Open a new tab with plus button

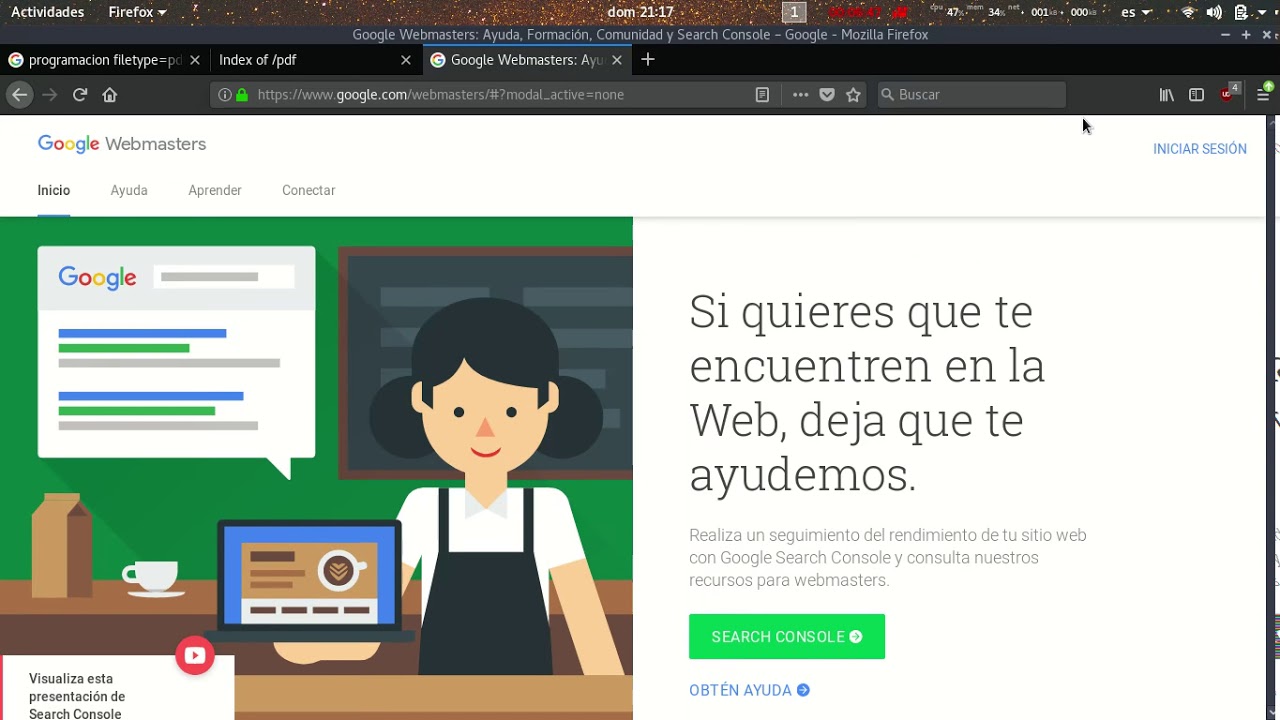[648, 60]
